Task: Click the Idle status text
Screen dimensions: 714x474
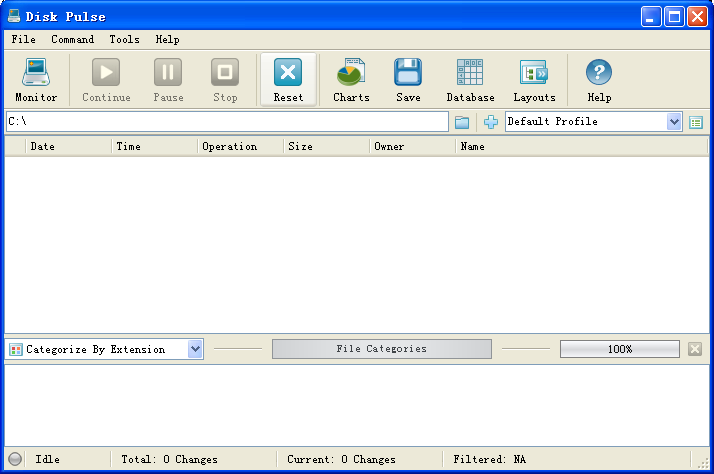Action: pyautogui.click(x=47, y=459)
